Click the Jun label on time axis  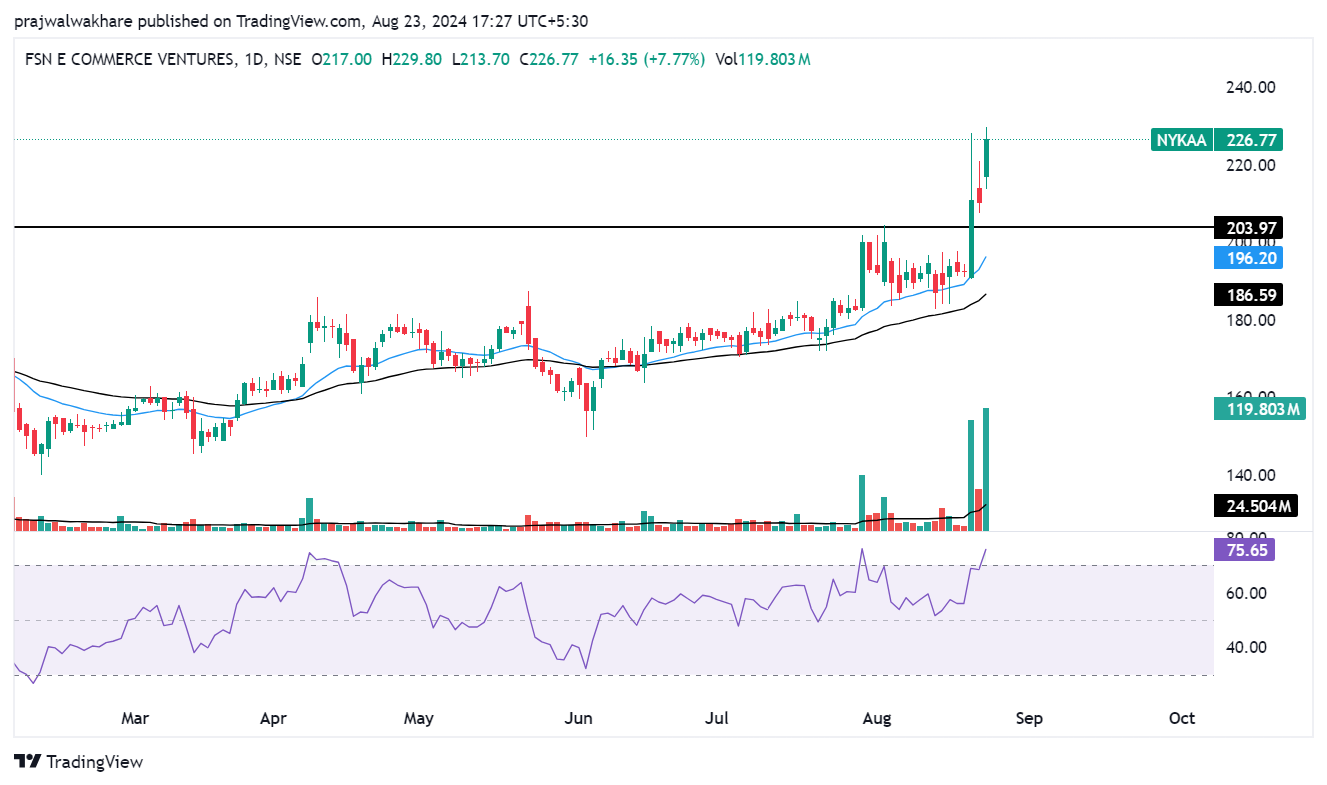click(x=579, y=718)
